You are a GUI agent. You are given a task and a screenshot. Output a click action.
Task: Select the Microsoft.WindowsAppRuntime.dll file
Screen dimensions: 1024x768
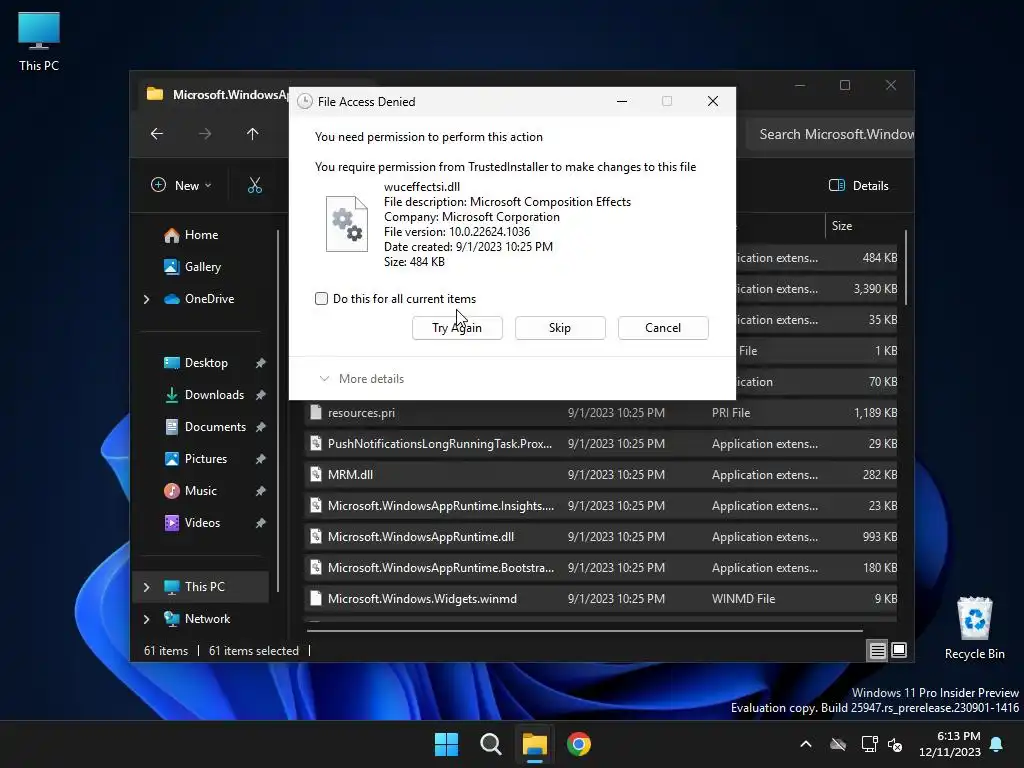click(601, 537)
